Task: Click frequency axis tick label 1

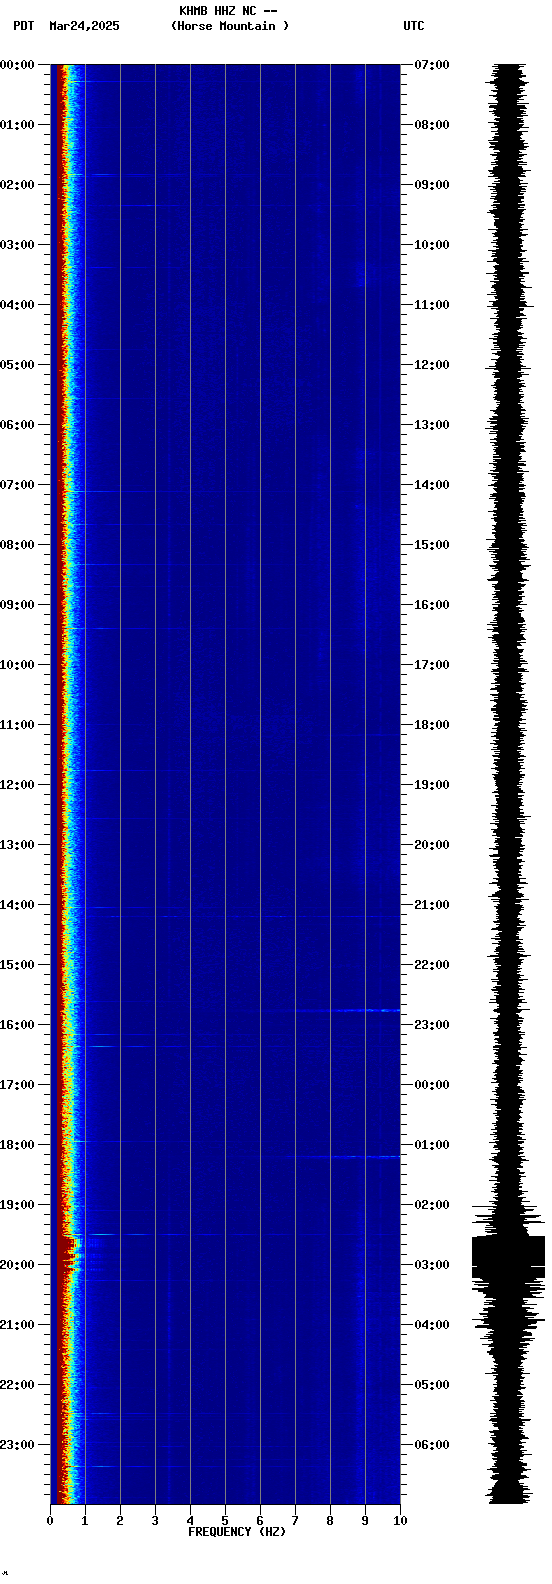Action: point(85,1521)
